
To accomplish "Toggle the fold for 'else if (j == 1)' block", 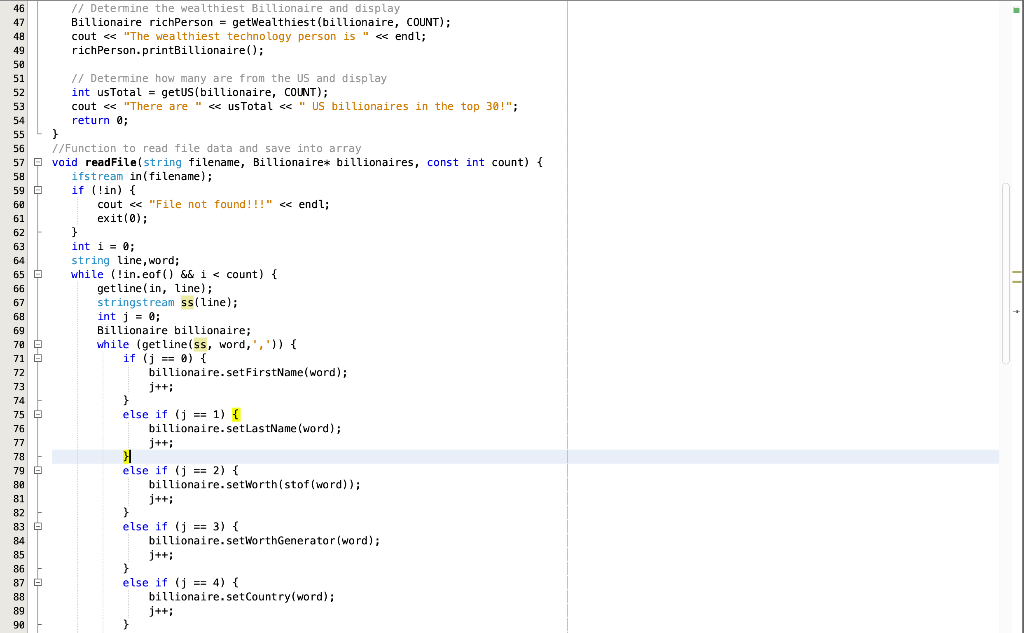I will click(37, 414).
